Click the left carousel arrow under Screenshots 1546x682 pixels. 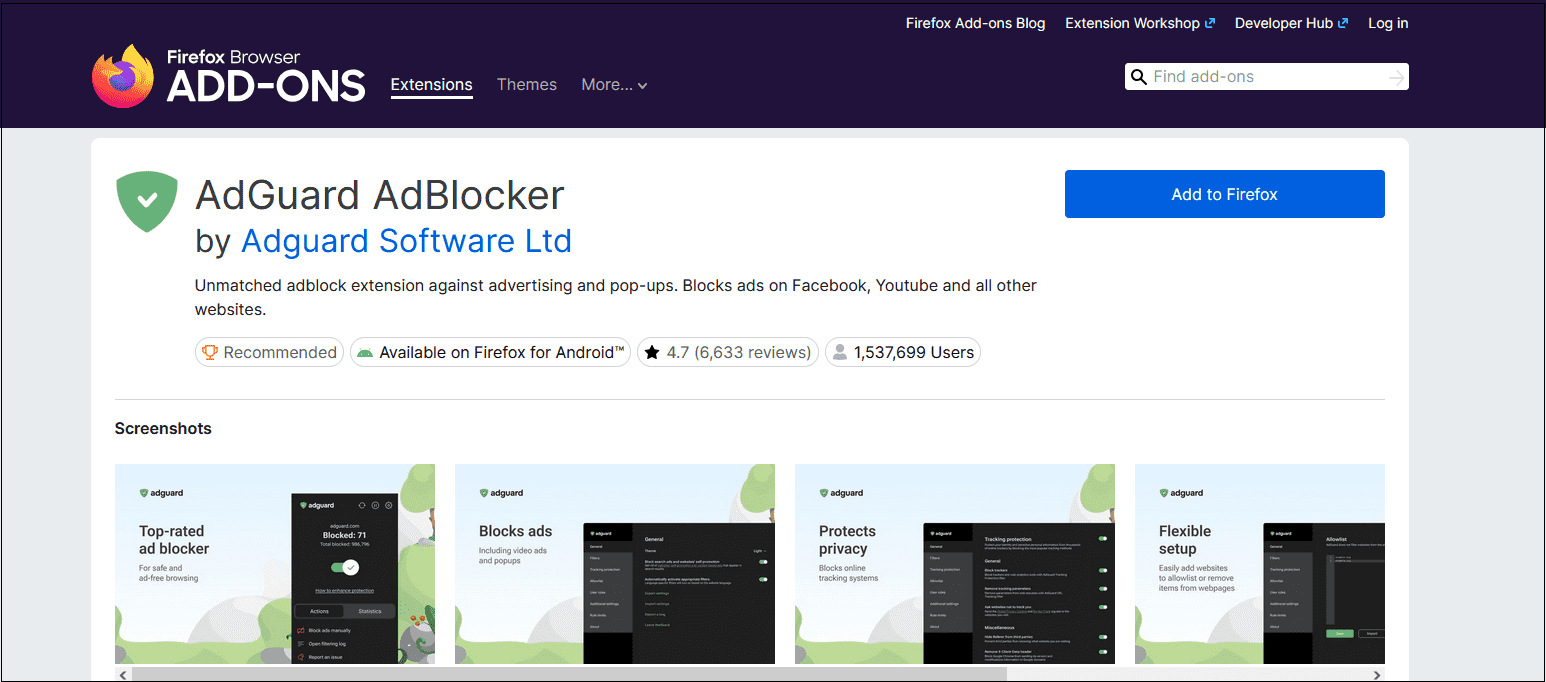[123, 674]
